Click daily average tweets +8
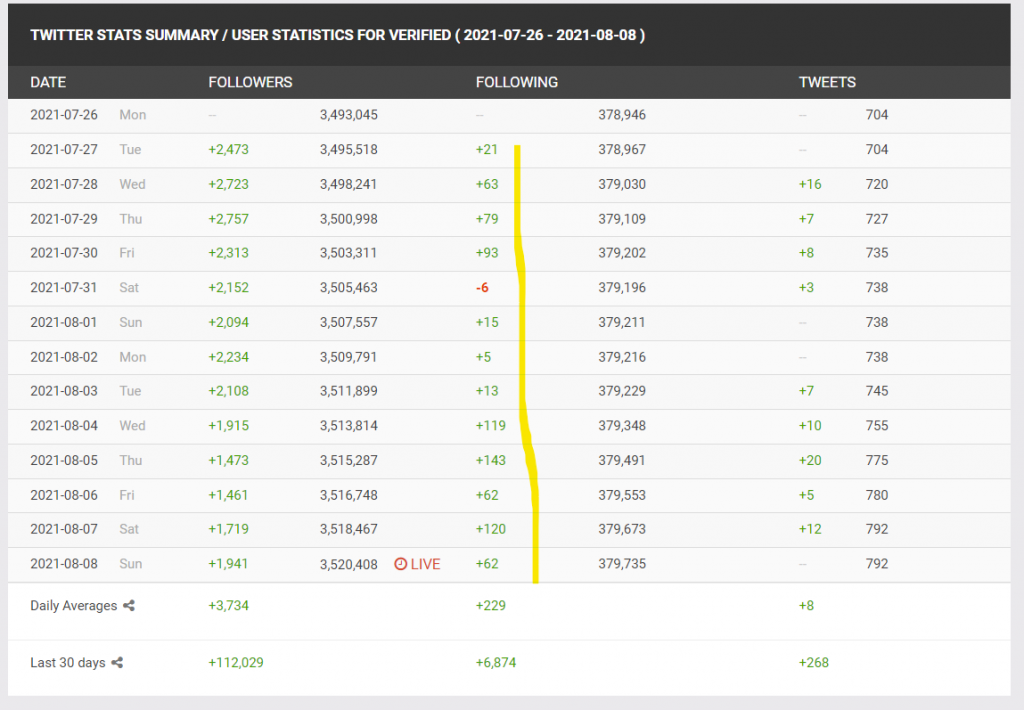1024x710 pixels. coord(806,605)
